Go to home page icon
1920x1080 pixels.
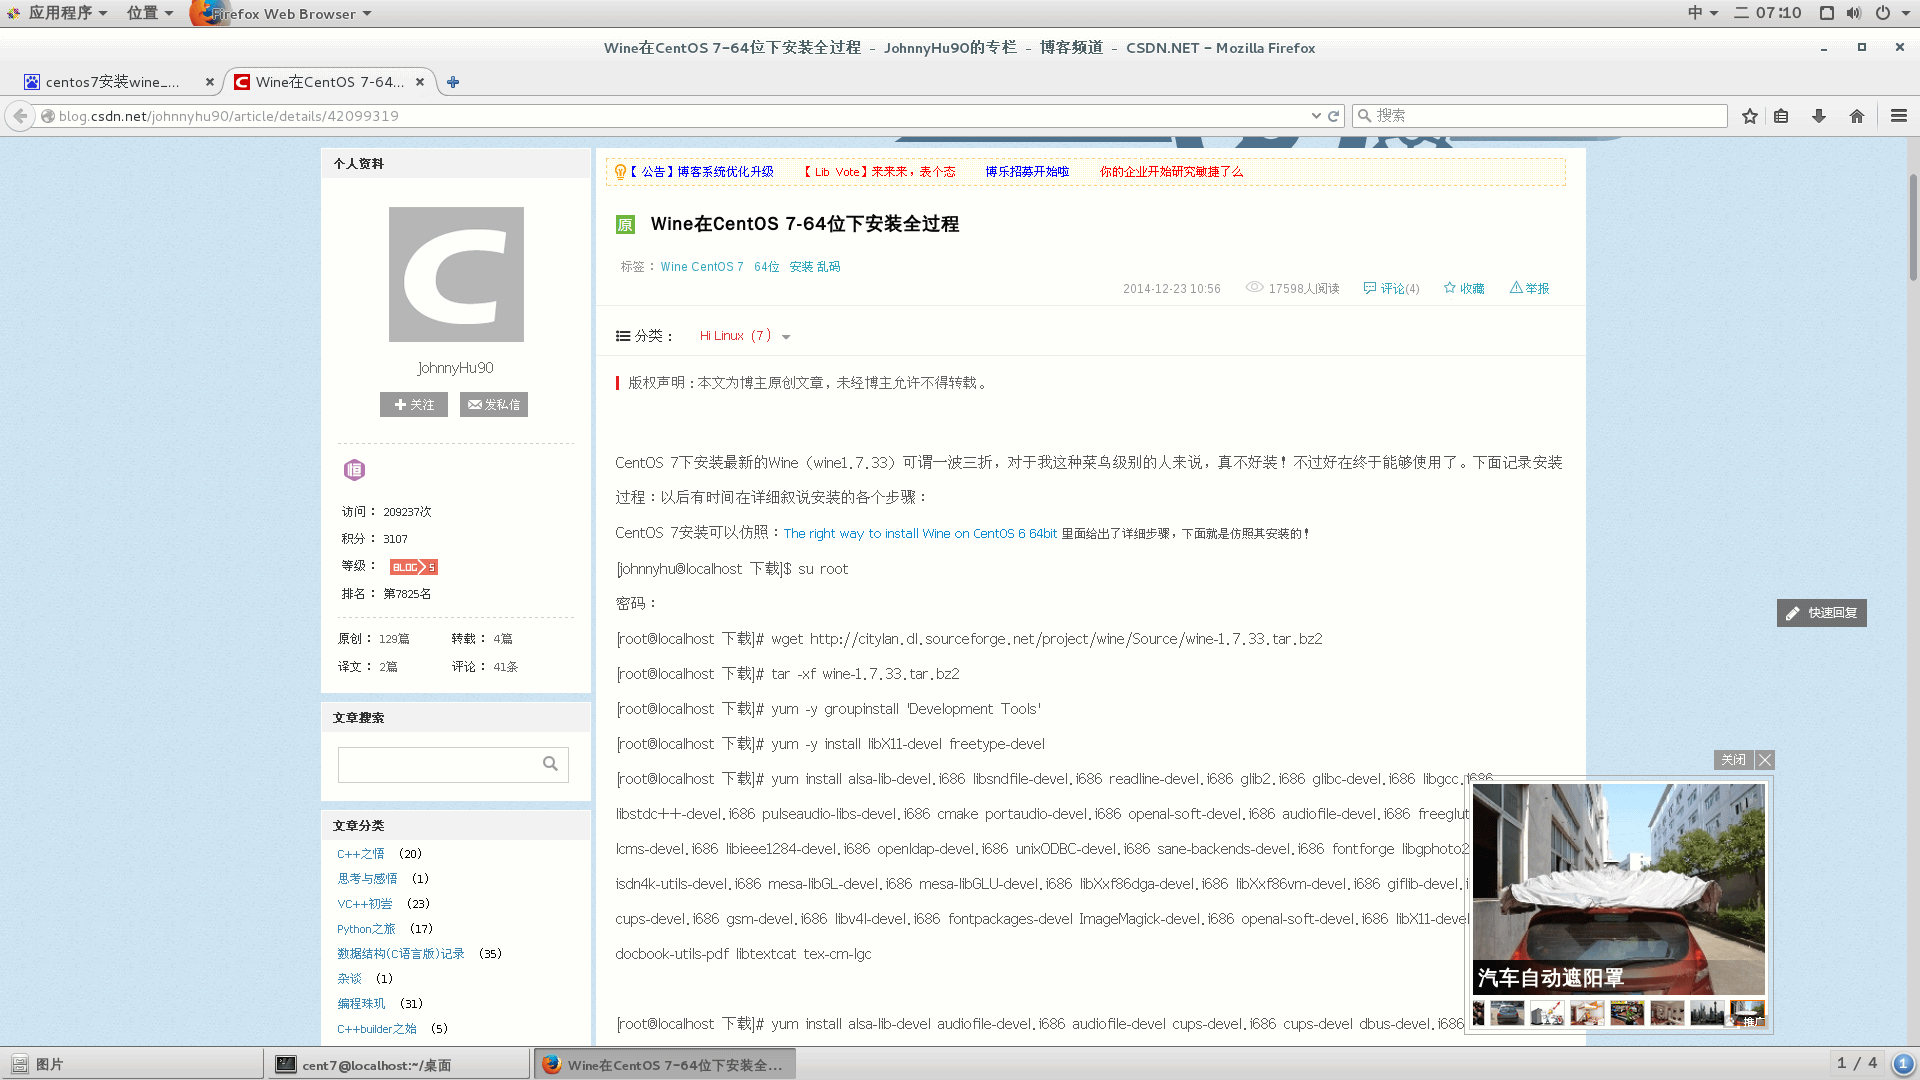point(1857,116)
